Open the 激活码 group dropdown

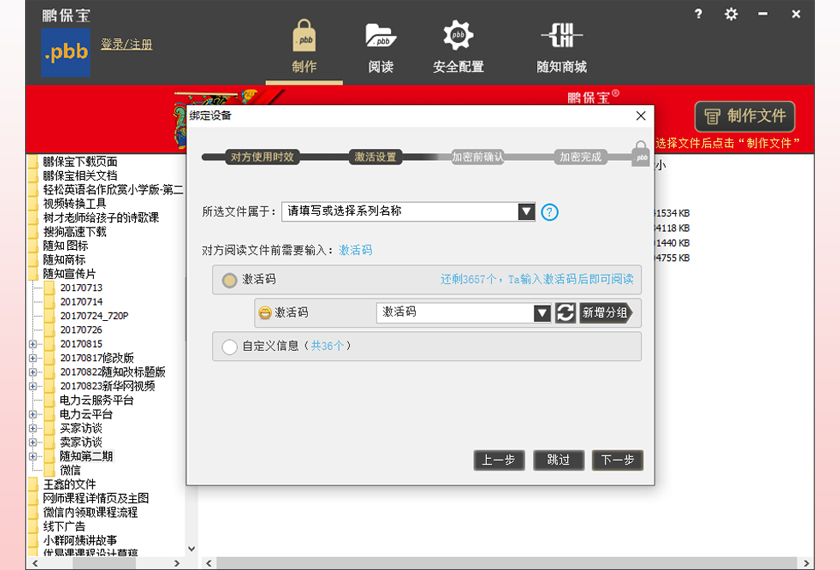point(542,313)
